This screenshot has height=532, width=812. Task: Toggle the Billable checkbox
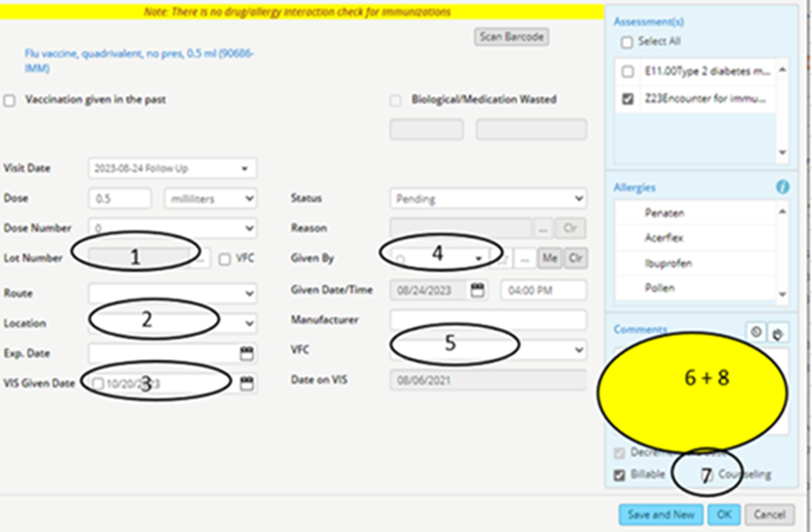[x=619, y=475]
